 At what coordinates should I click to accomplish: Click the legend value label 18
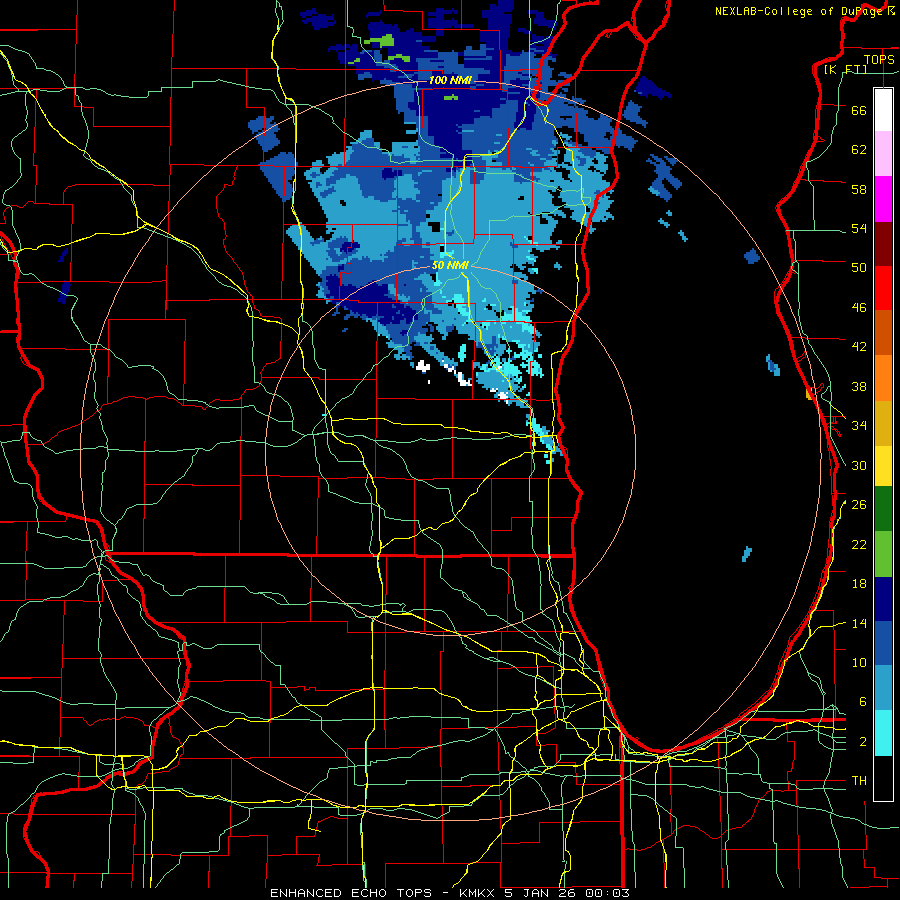coord(859,584)
